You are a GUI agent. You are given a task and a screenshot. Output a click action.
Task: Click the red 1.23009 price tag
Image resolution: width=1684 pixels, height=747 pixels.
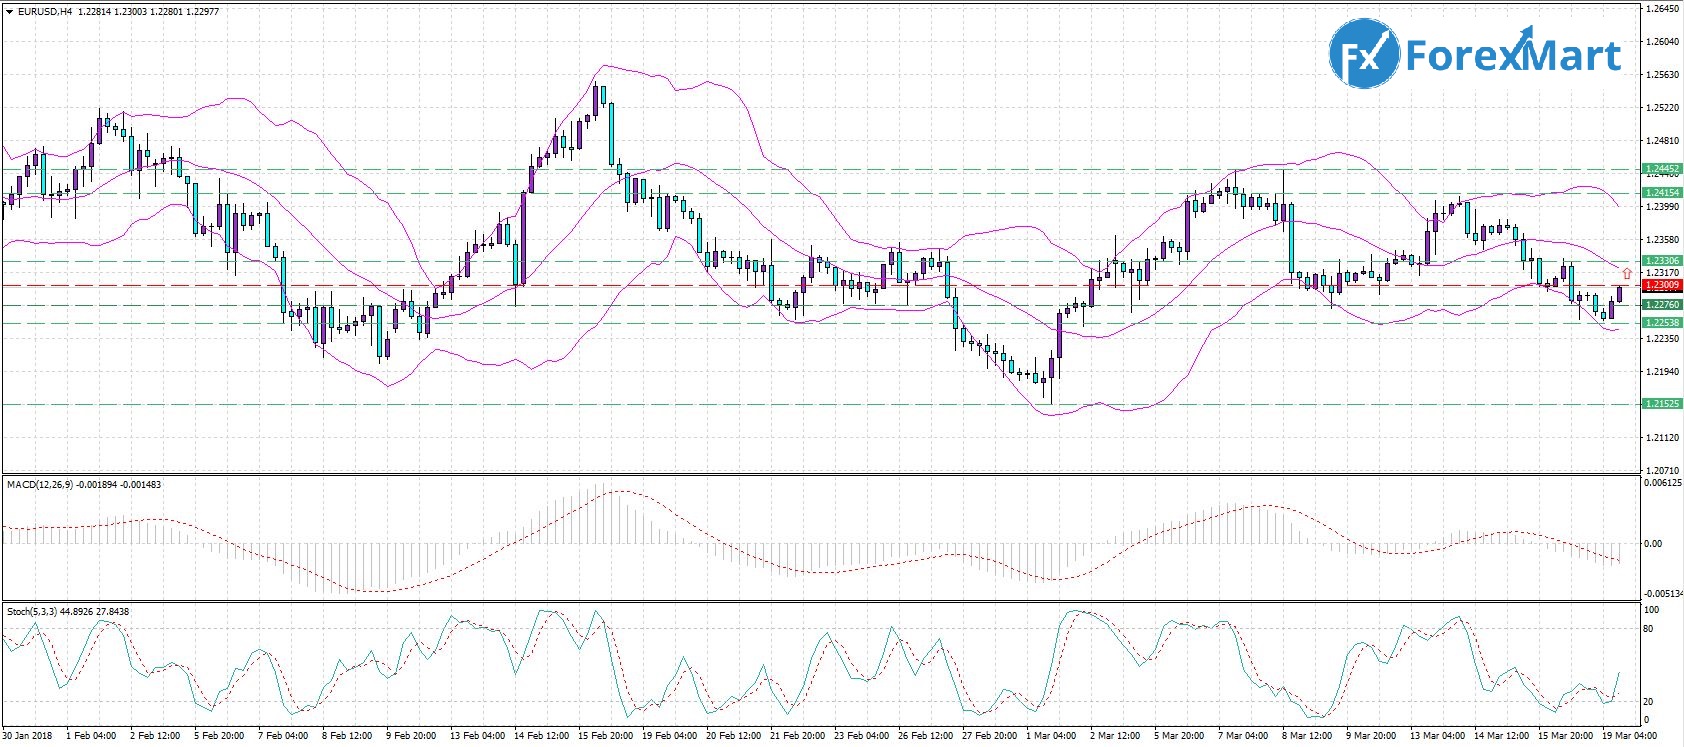pos(1662,285)
